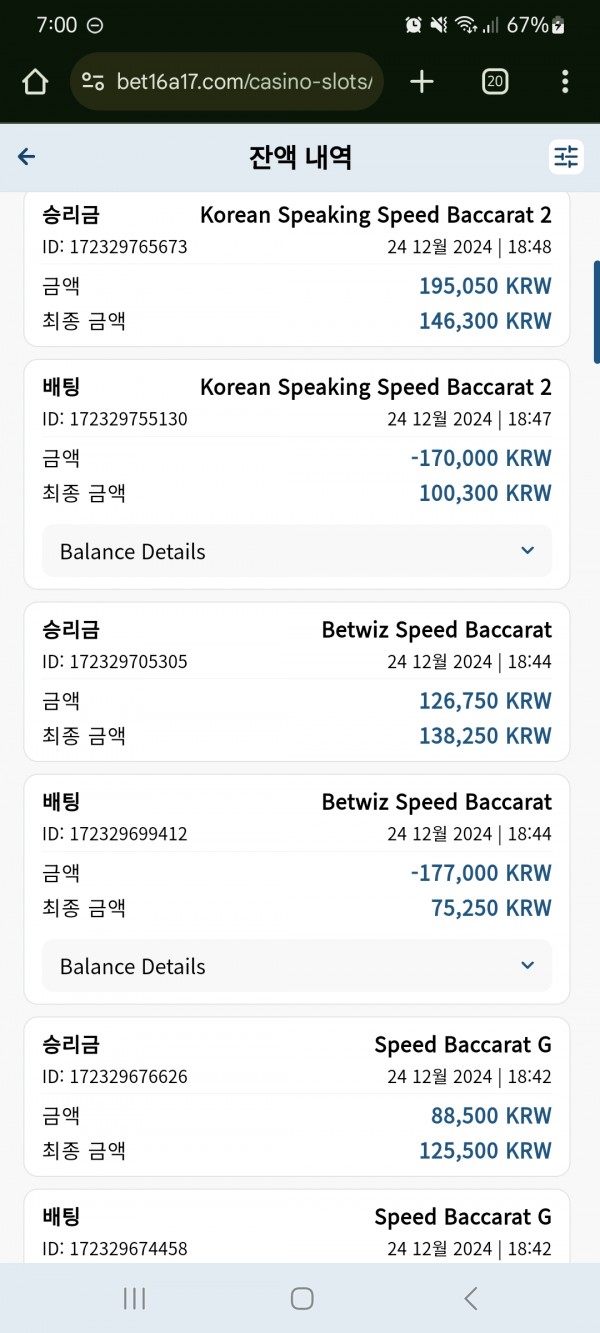Go to the browser home page
600x1333 pixels.
(x=35, y=82)
